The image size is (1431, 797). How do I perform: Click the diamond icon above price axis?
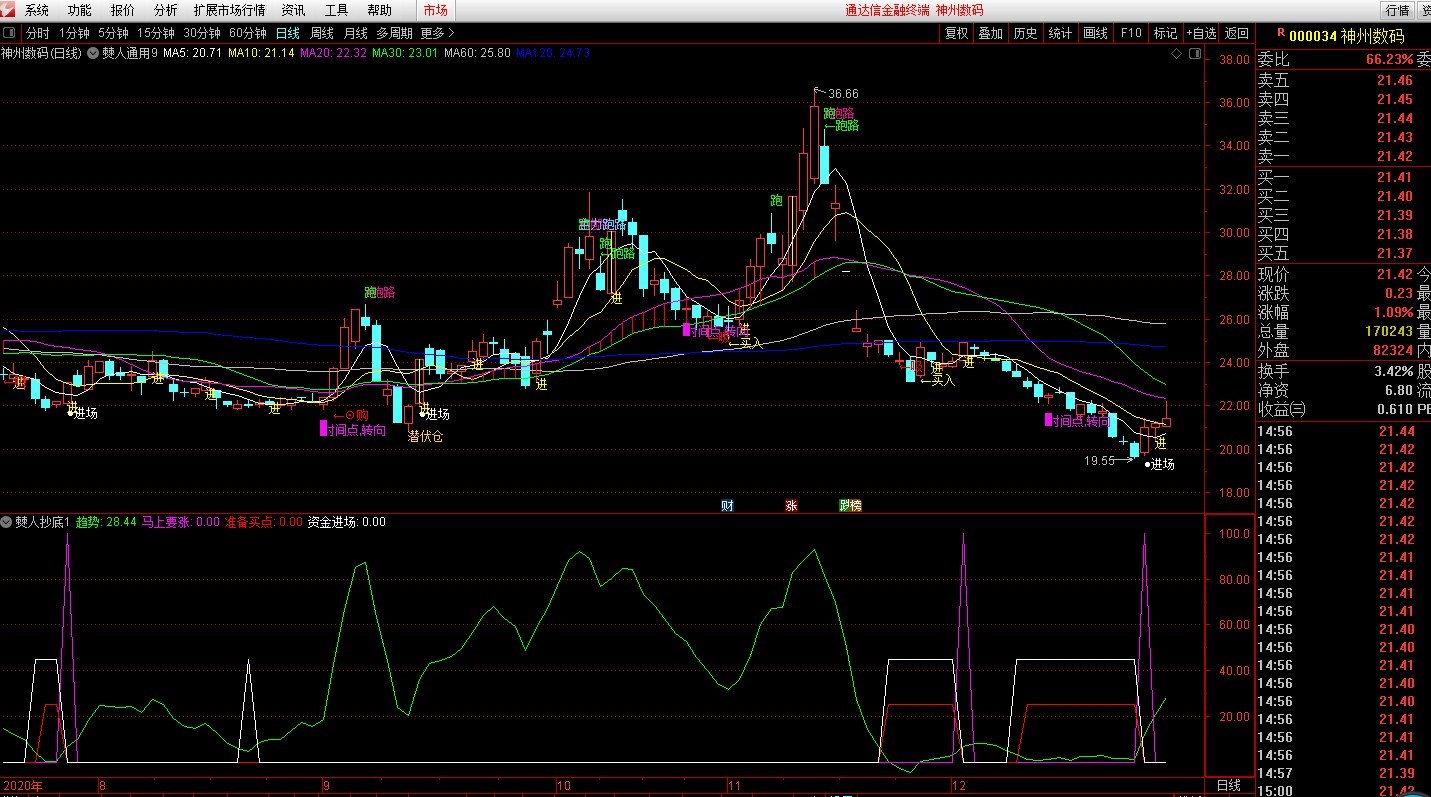1176,54
